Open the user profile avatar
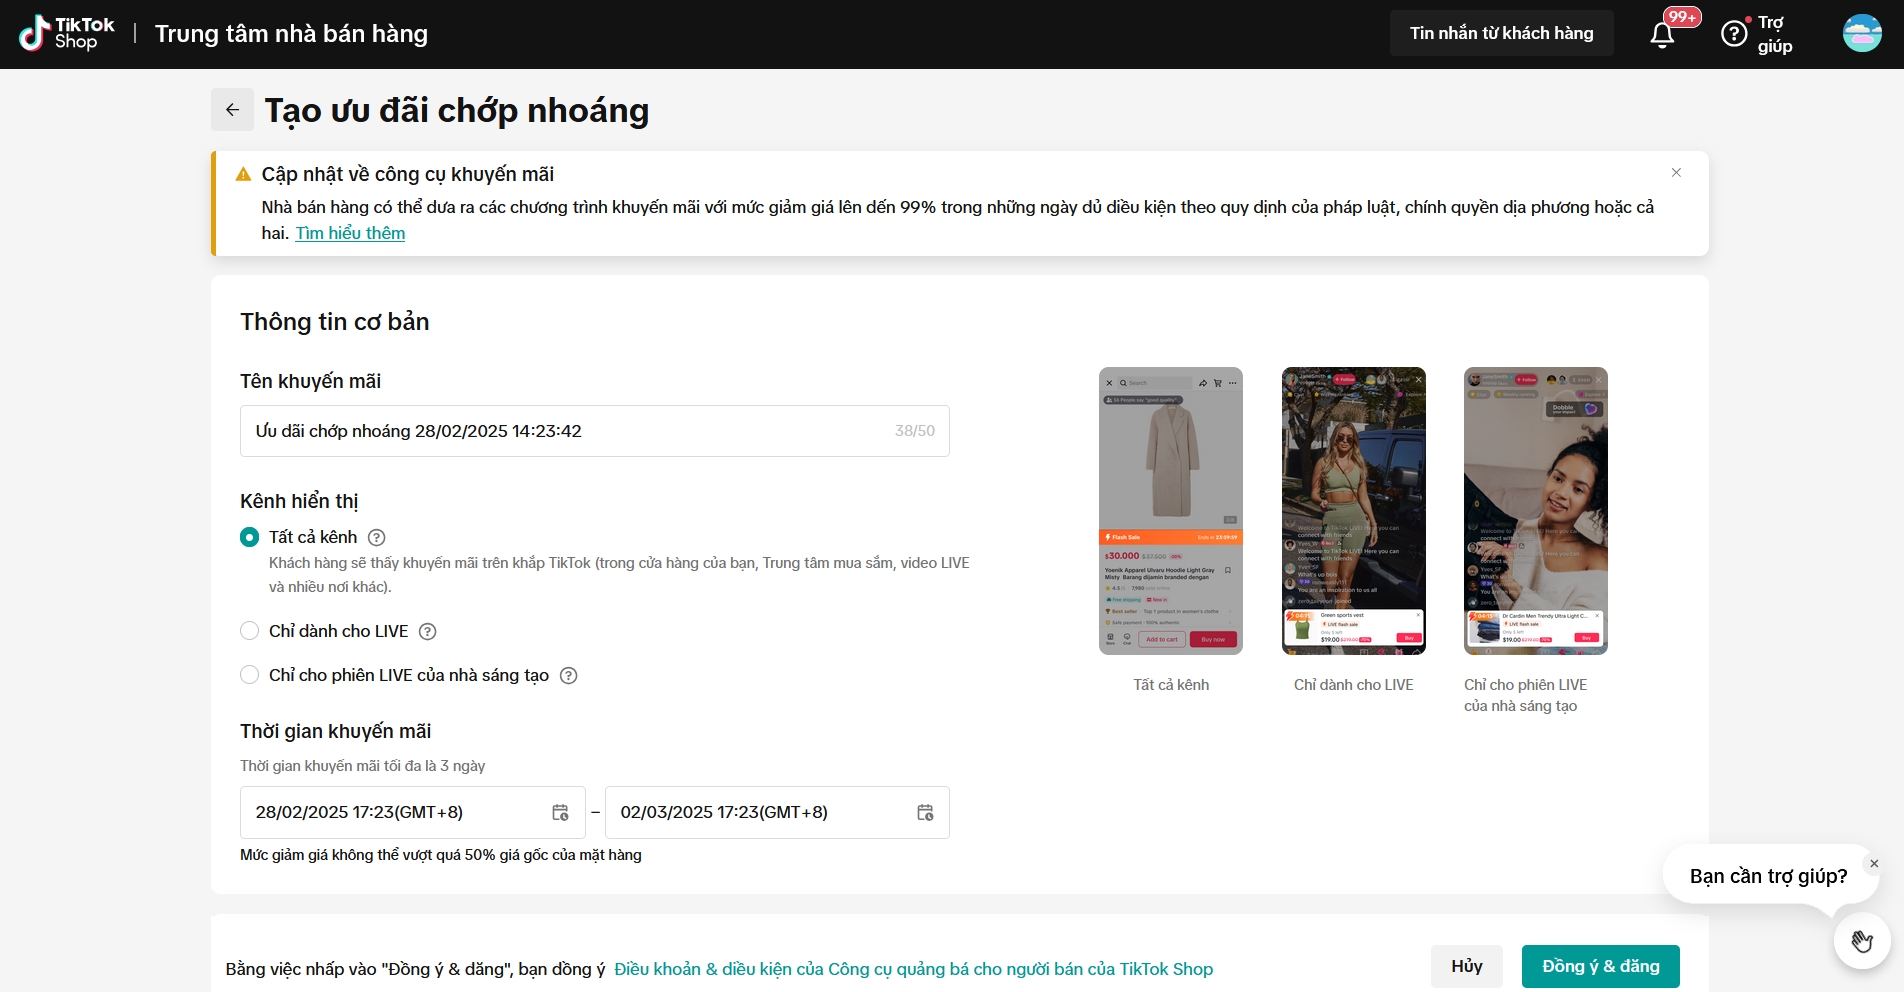 click(1862, 34)
